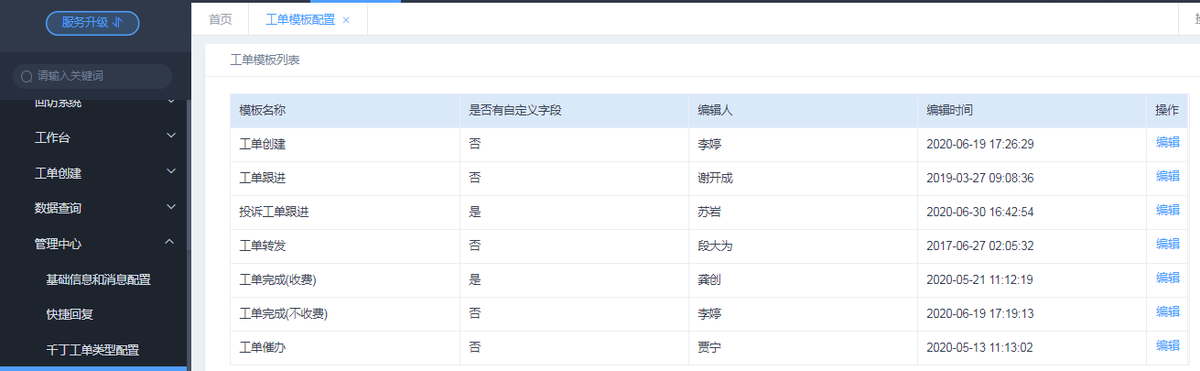The height and width of the screenshot is (371, 1200).
Task: Collapse the 管理中心 sidebar menu
Action: (x=94, y=243)
